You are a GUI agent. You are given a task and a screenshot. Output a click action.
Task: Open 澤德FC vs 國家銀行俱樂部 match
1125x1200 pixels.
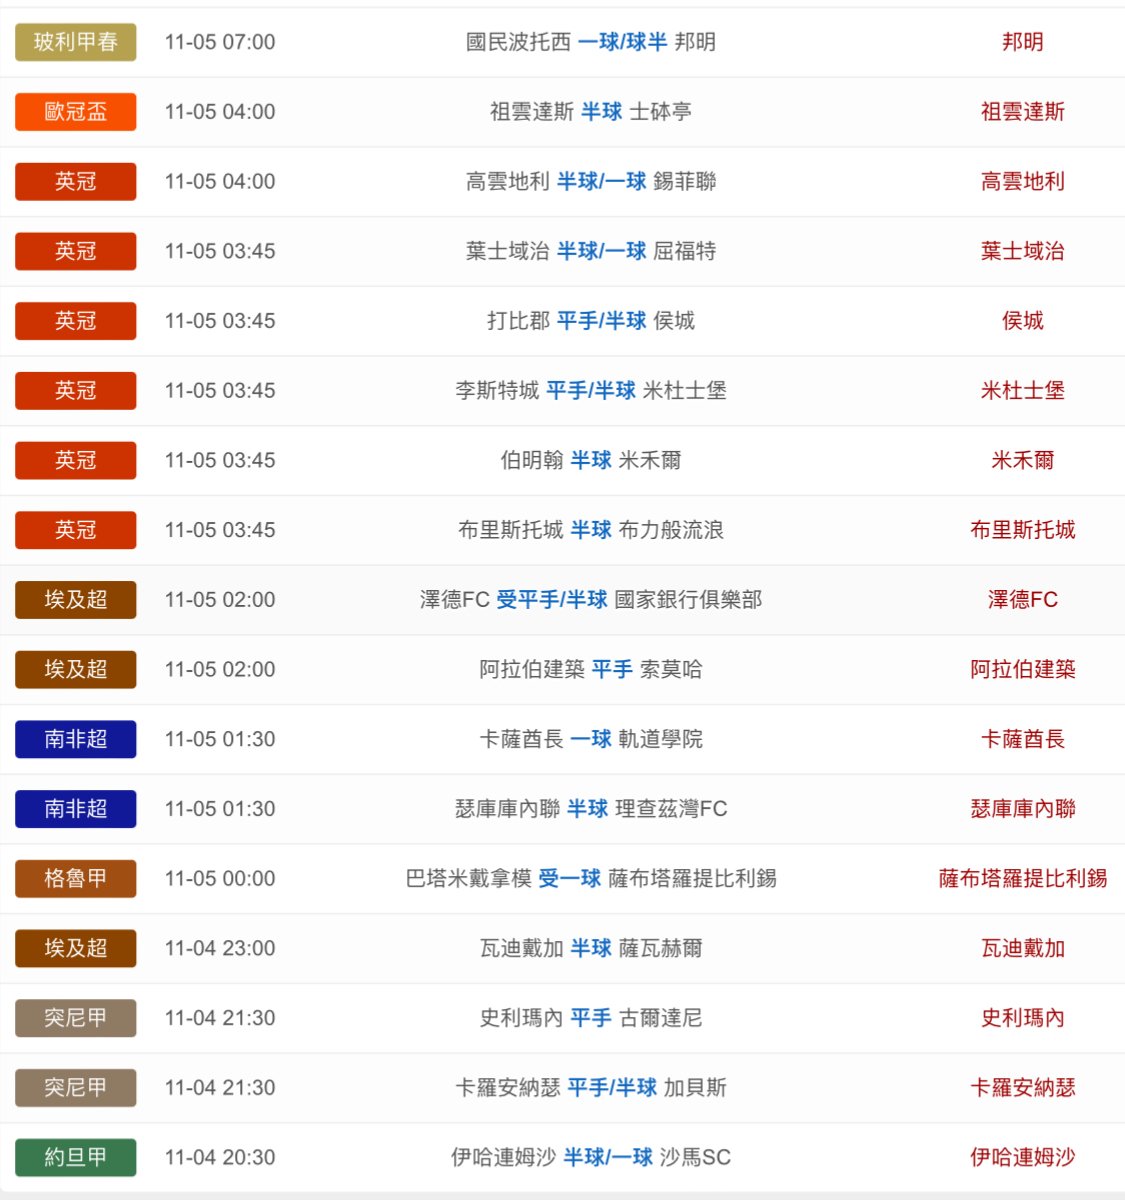(x=590, y=600)
